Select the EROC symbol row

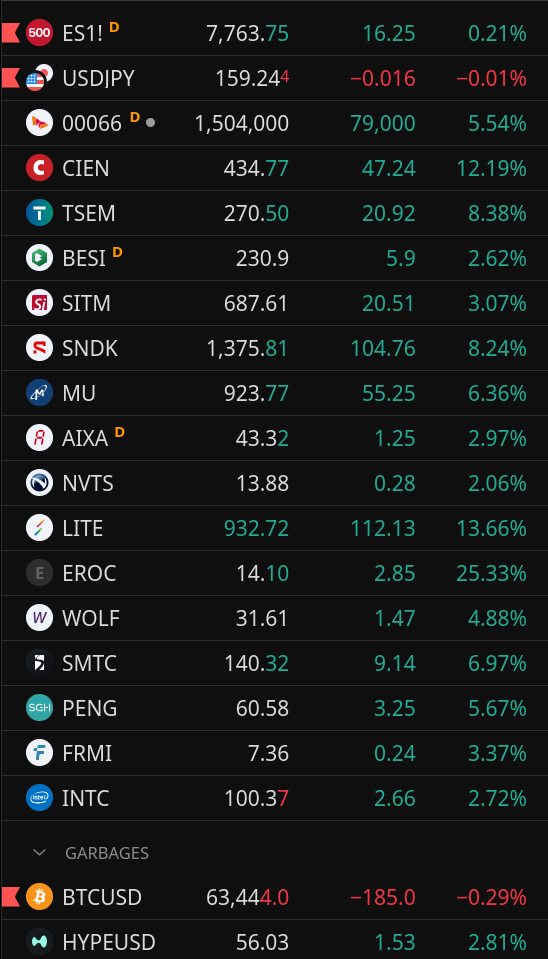pos(274,573)
